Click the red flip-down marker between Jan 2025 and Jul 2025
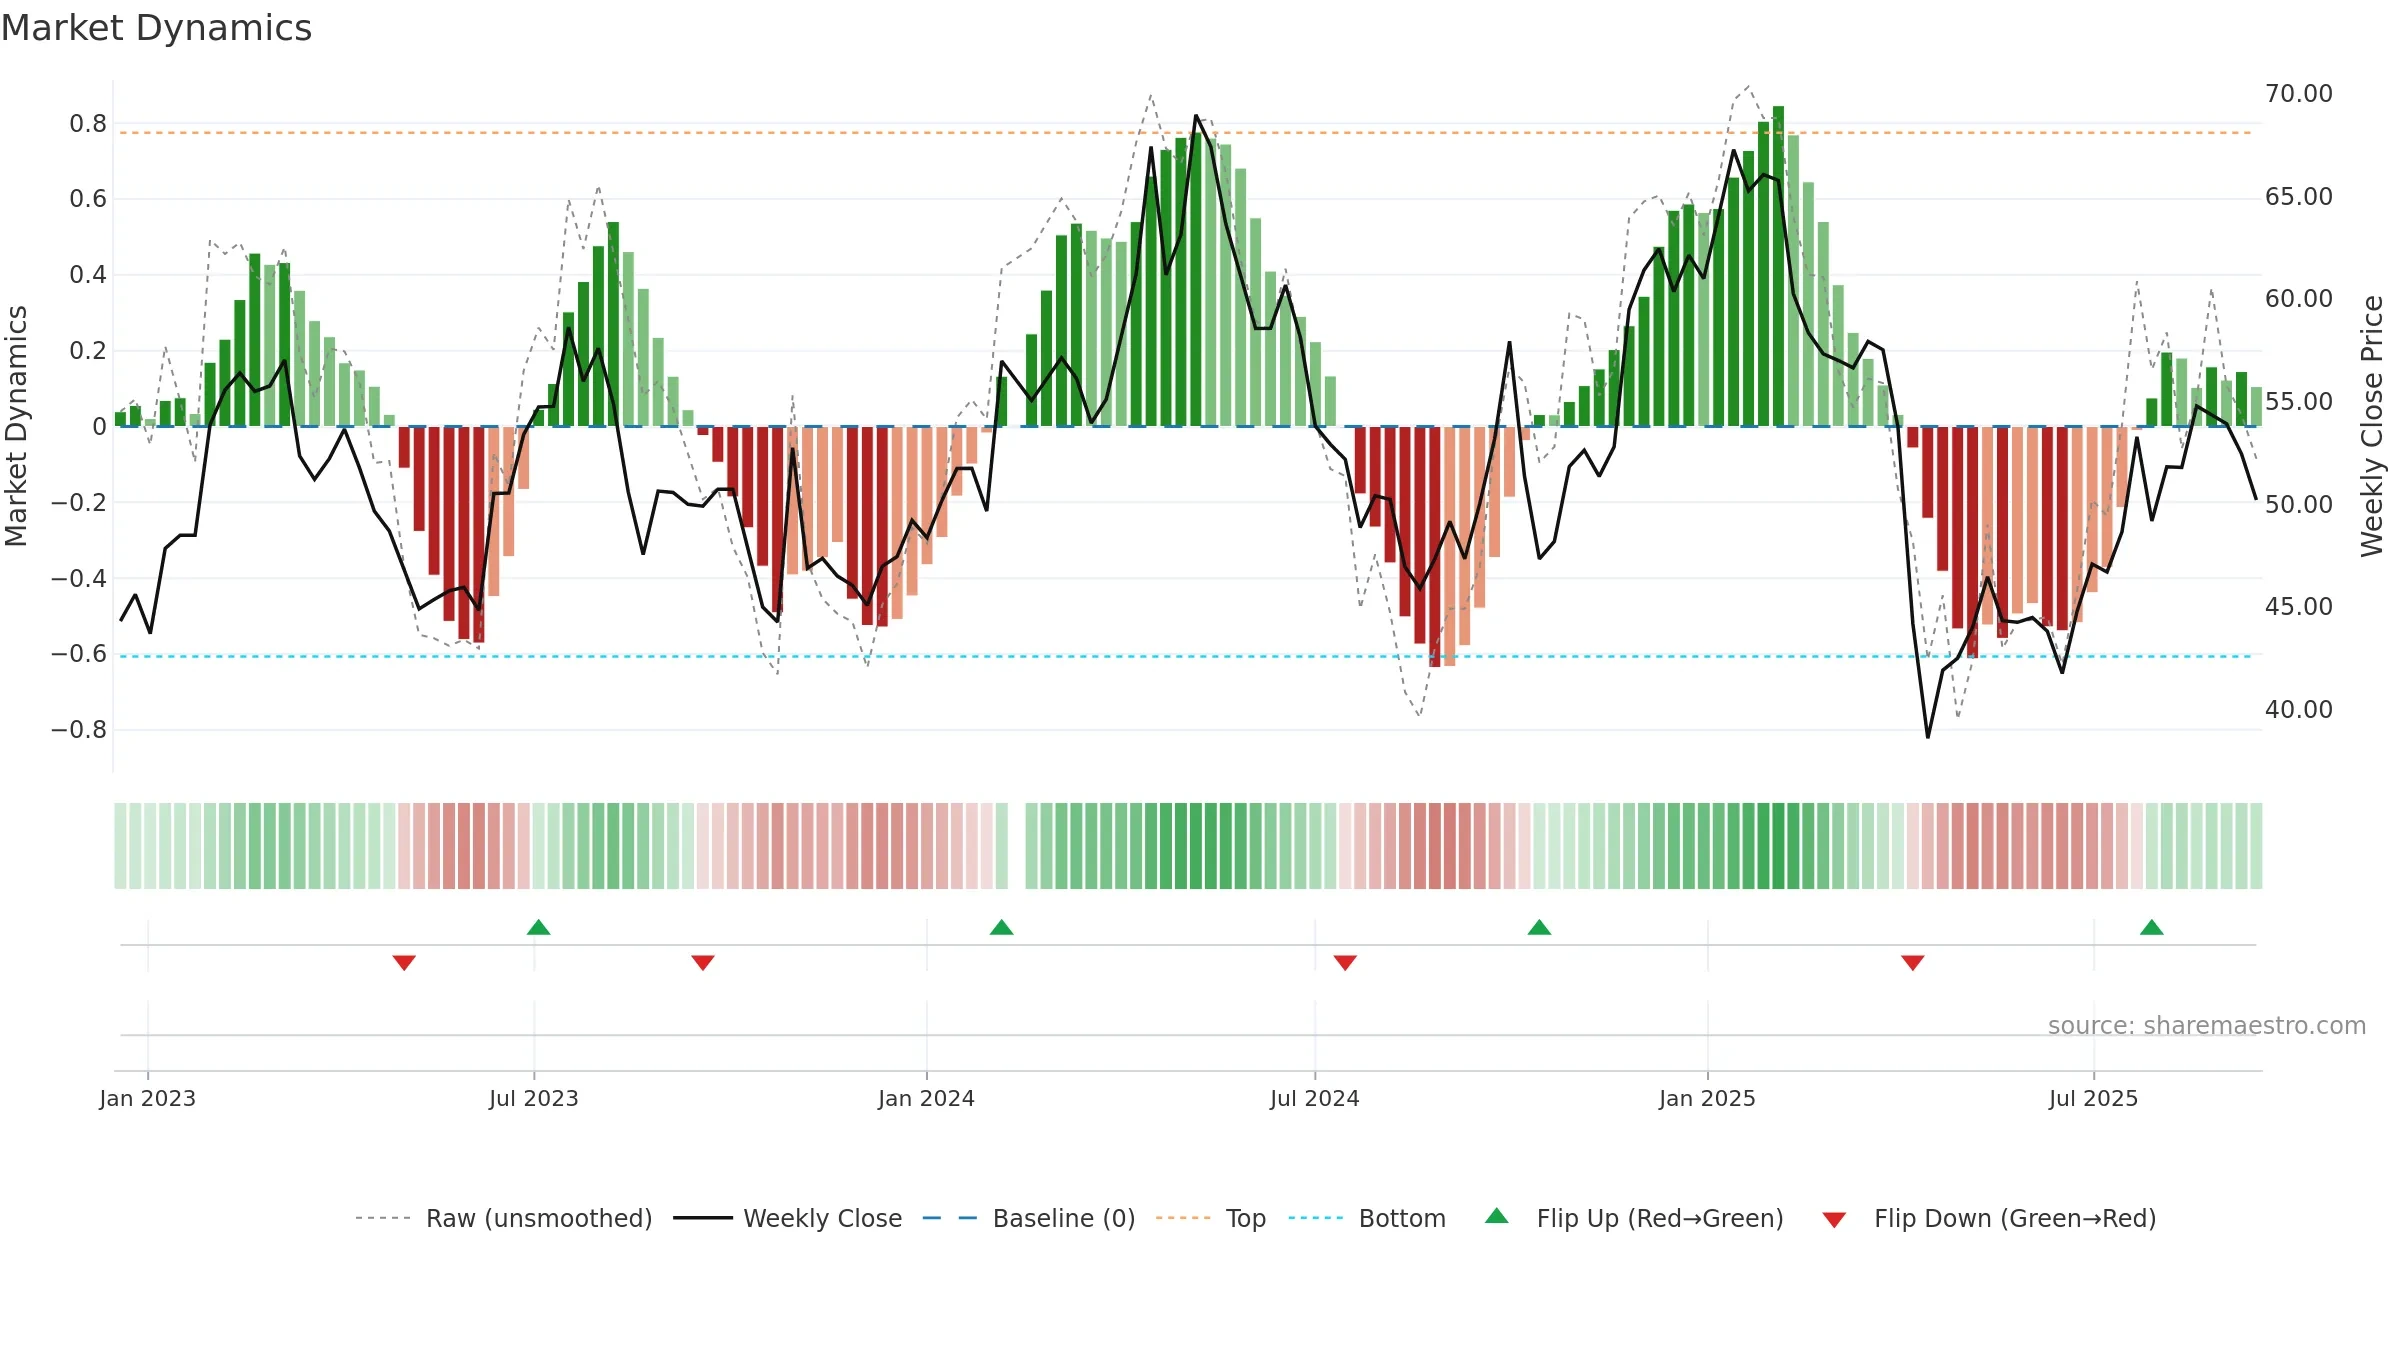The width and height of the screenshot is (2400, 1350). click(x=1913, y=962)
